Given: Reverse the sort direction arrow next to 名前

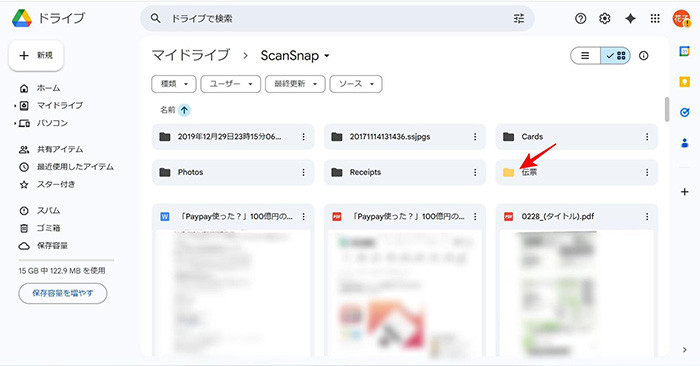Looking at the screenshot, I should 184,110.
